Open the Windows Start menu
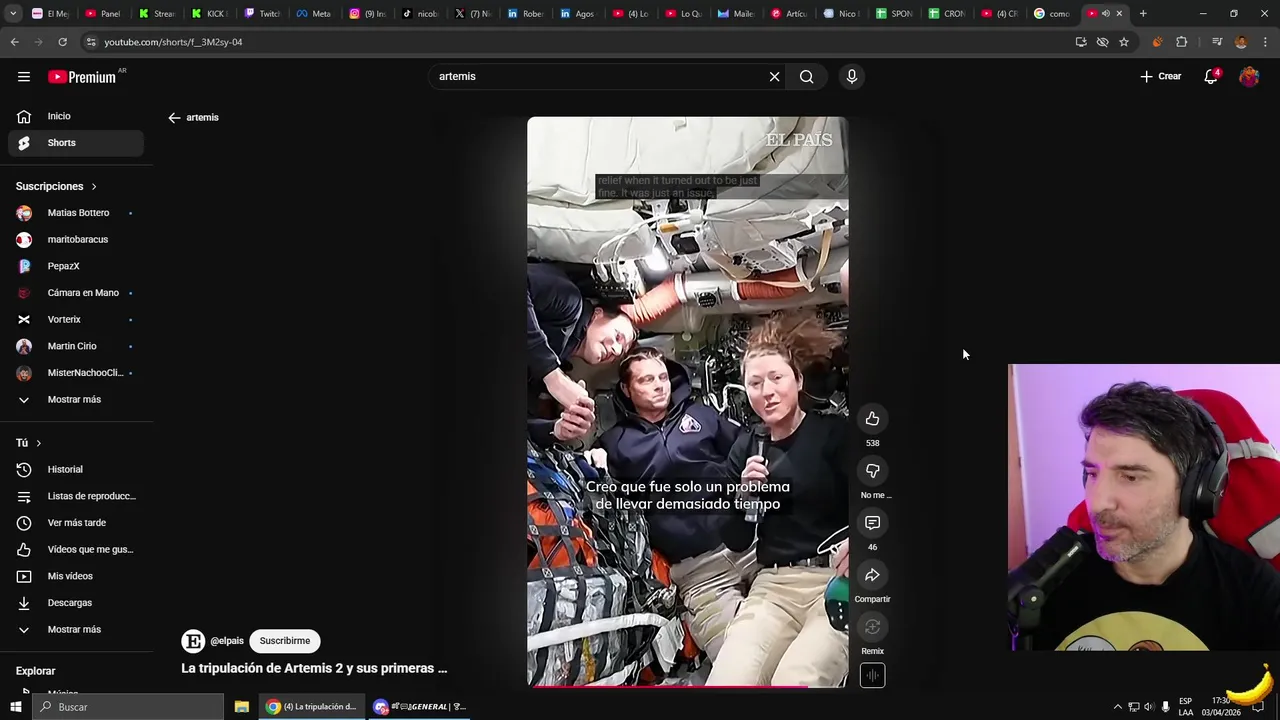This screenshot has width=1280, height=720. pos(15,707)
